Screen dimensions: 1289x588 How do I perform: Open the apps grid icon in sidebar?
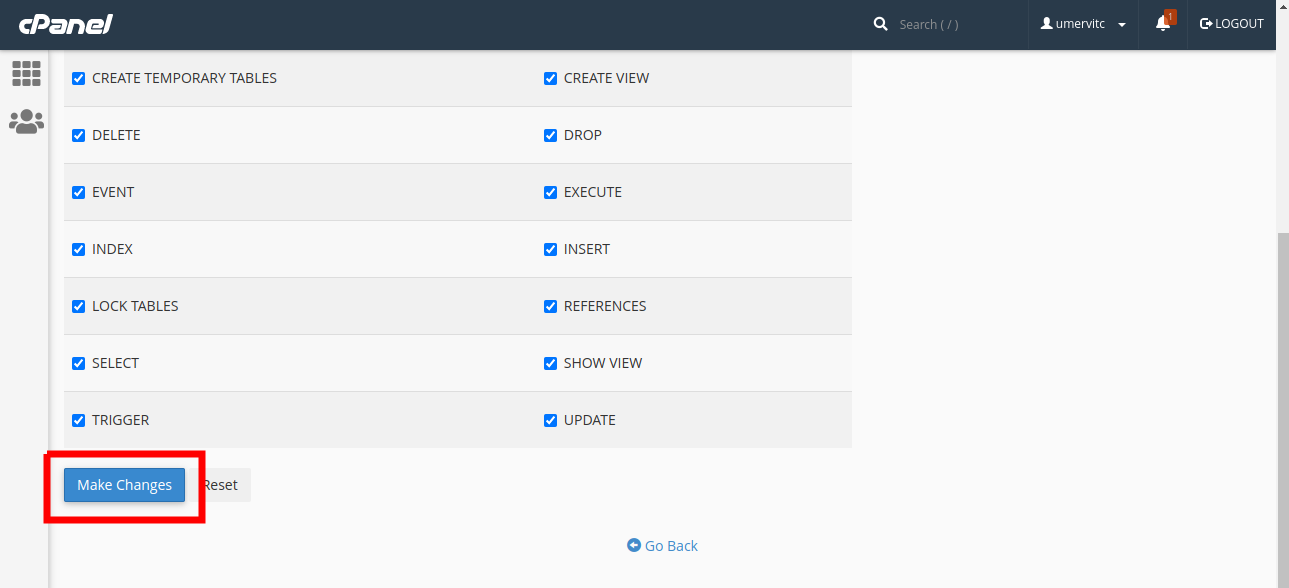(x=26, y=73)
